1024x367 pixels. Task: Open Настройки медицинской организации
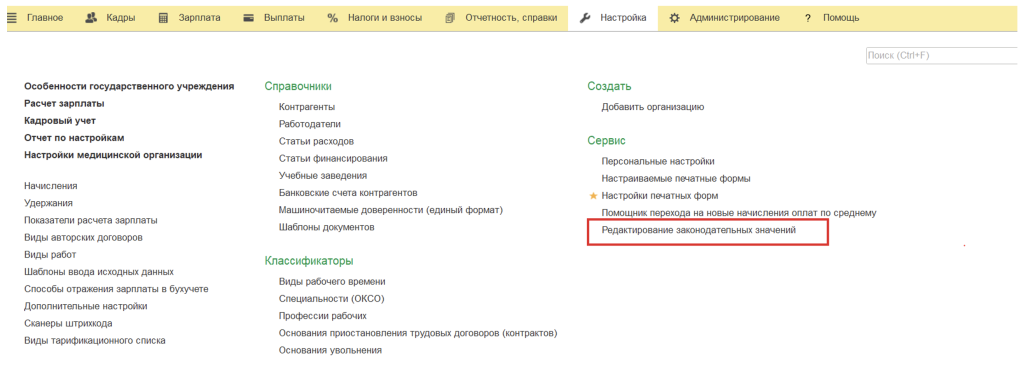pos(113,155)
